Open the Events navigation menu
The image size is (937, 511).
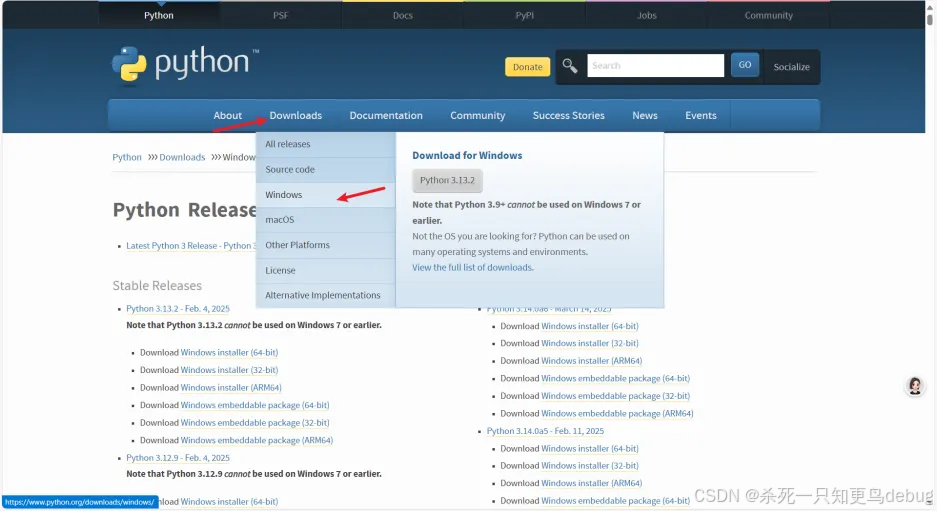pos(700,115)
